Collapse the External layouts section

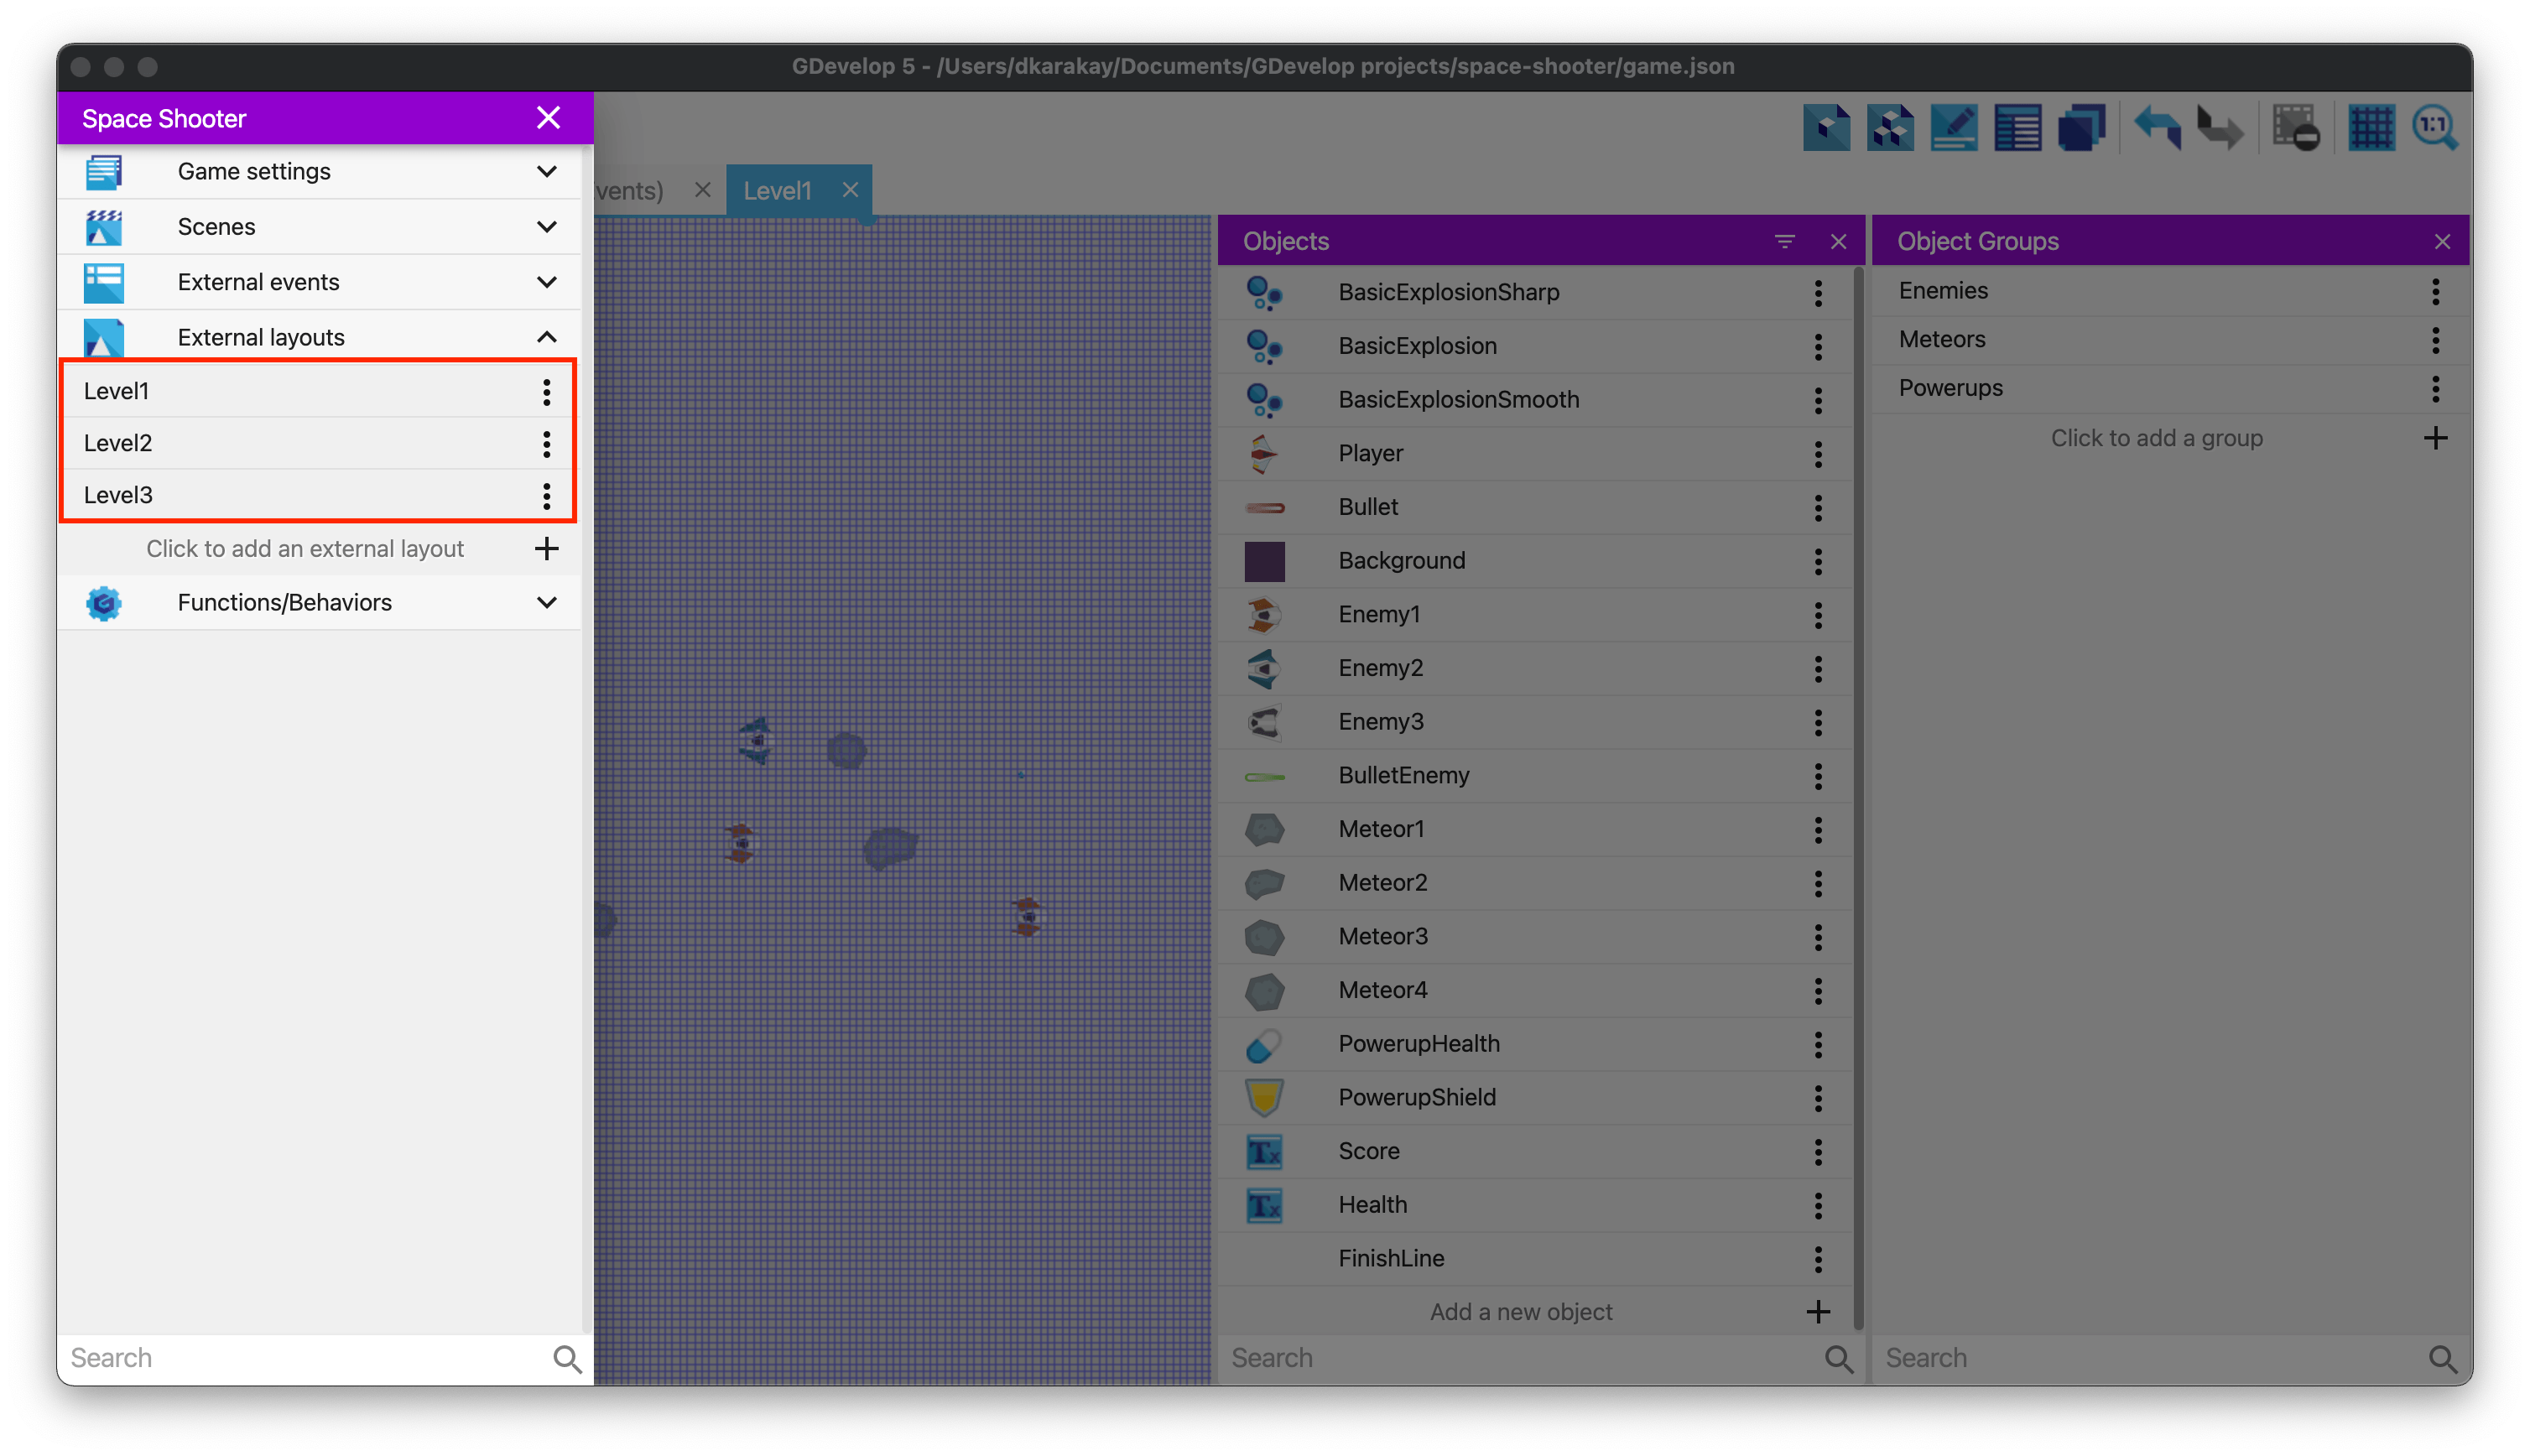tap(546, 337)
